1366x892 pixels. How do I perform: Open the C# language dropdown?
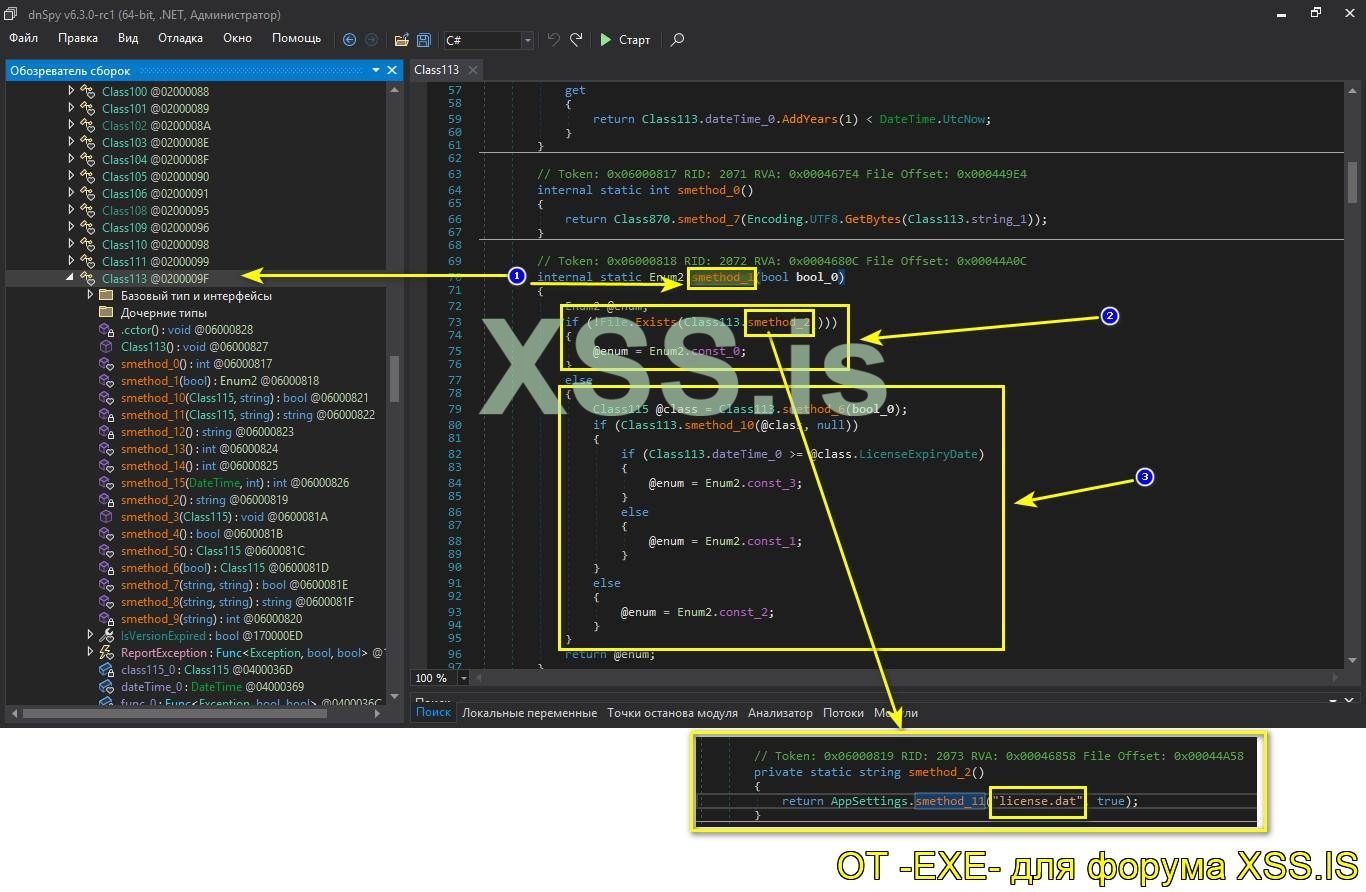click(527, 40)
